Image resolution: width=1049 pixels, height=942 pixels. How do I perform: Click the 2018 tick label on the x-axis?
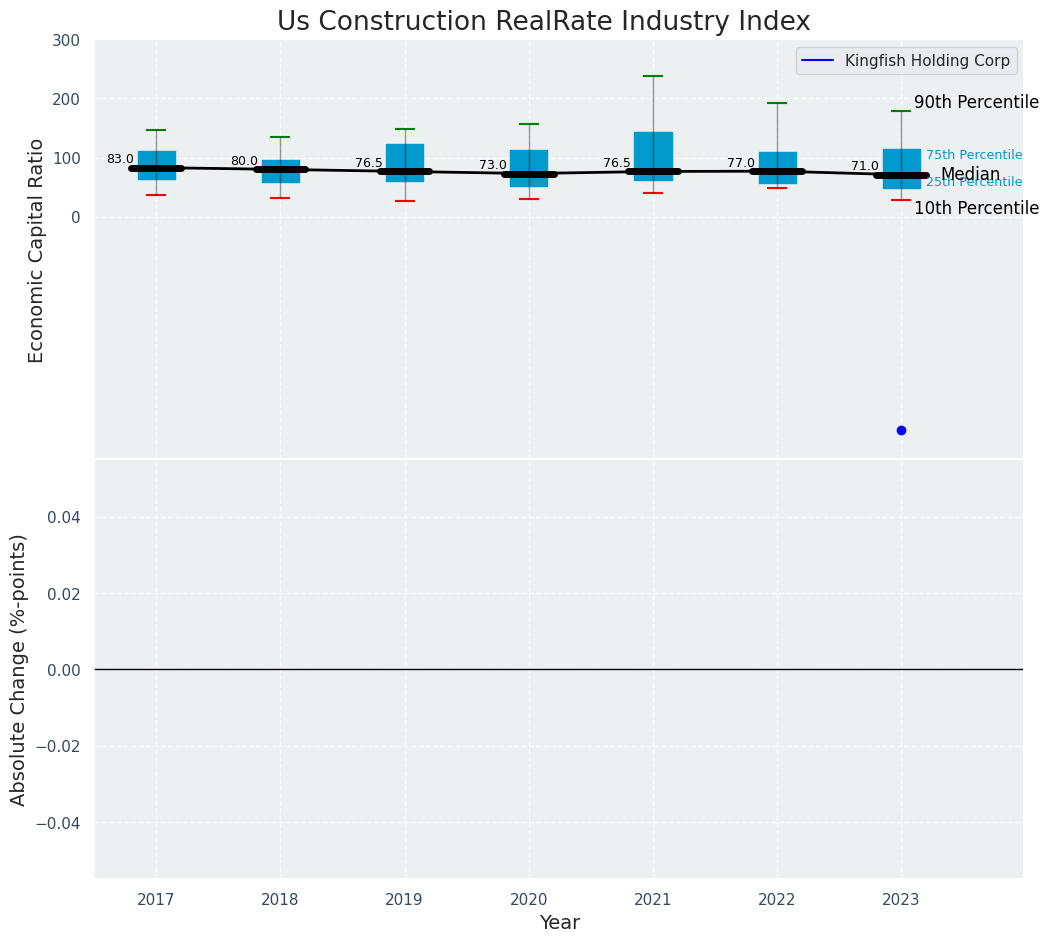tap(280, 900)
